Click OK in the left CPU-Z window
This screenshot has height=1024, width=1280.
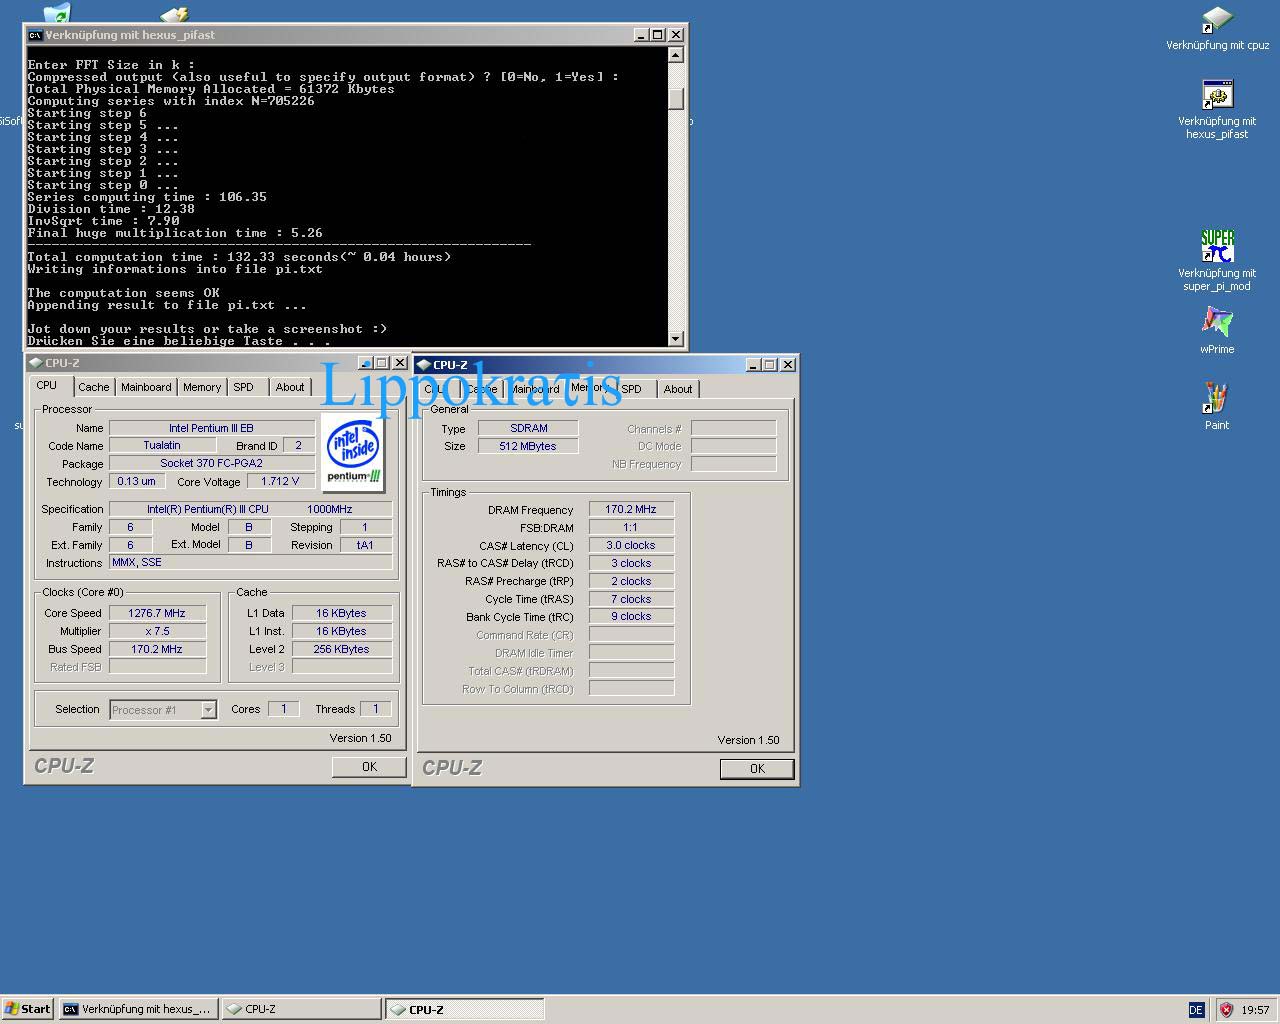point(369,767)
